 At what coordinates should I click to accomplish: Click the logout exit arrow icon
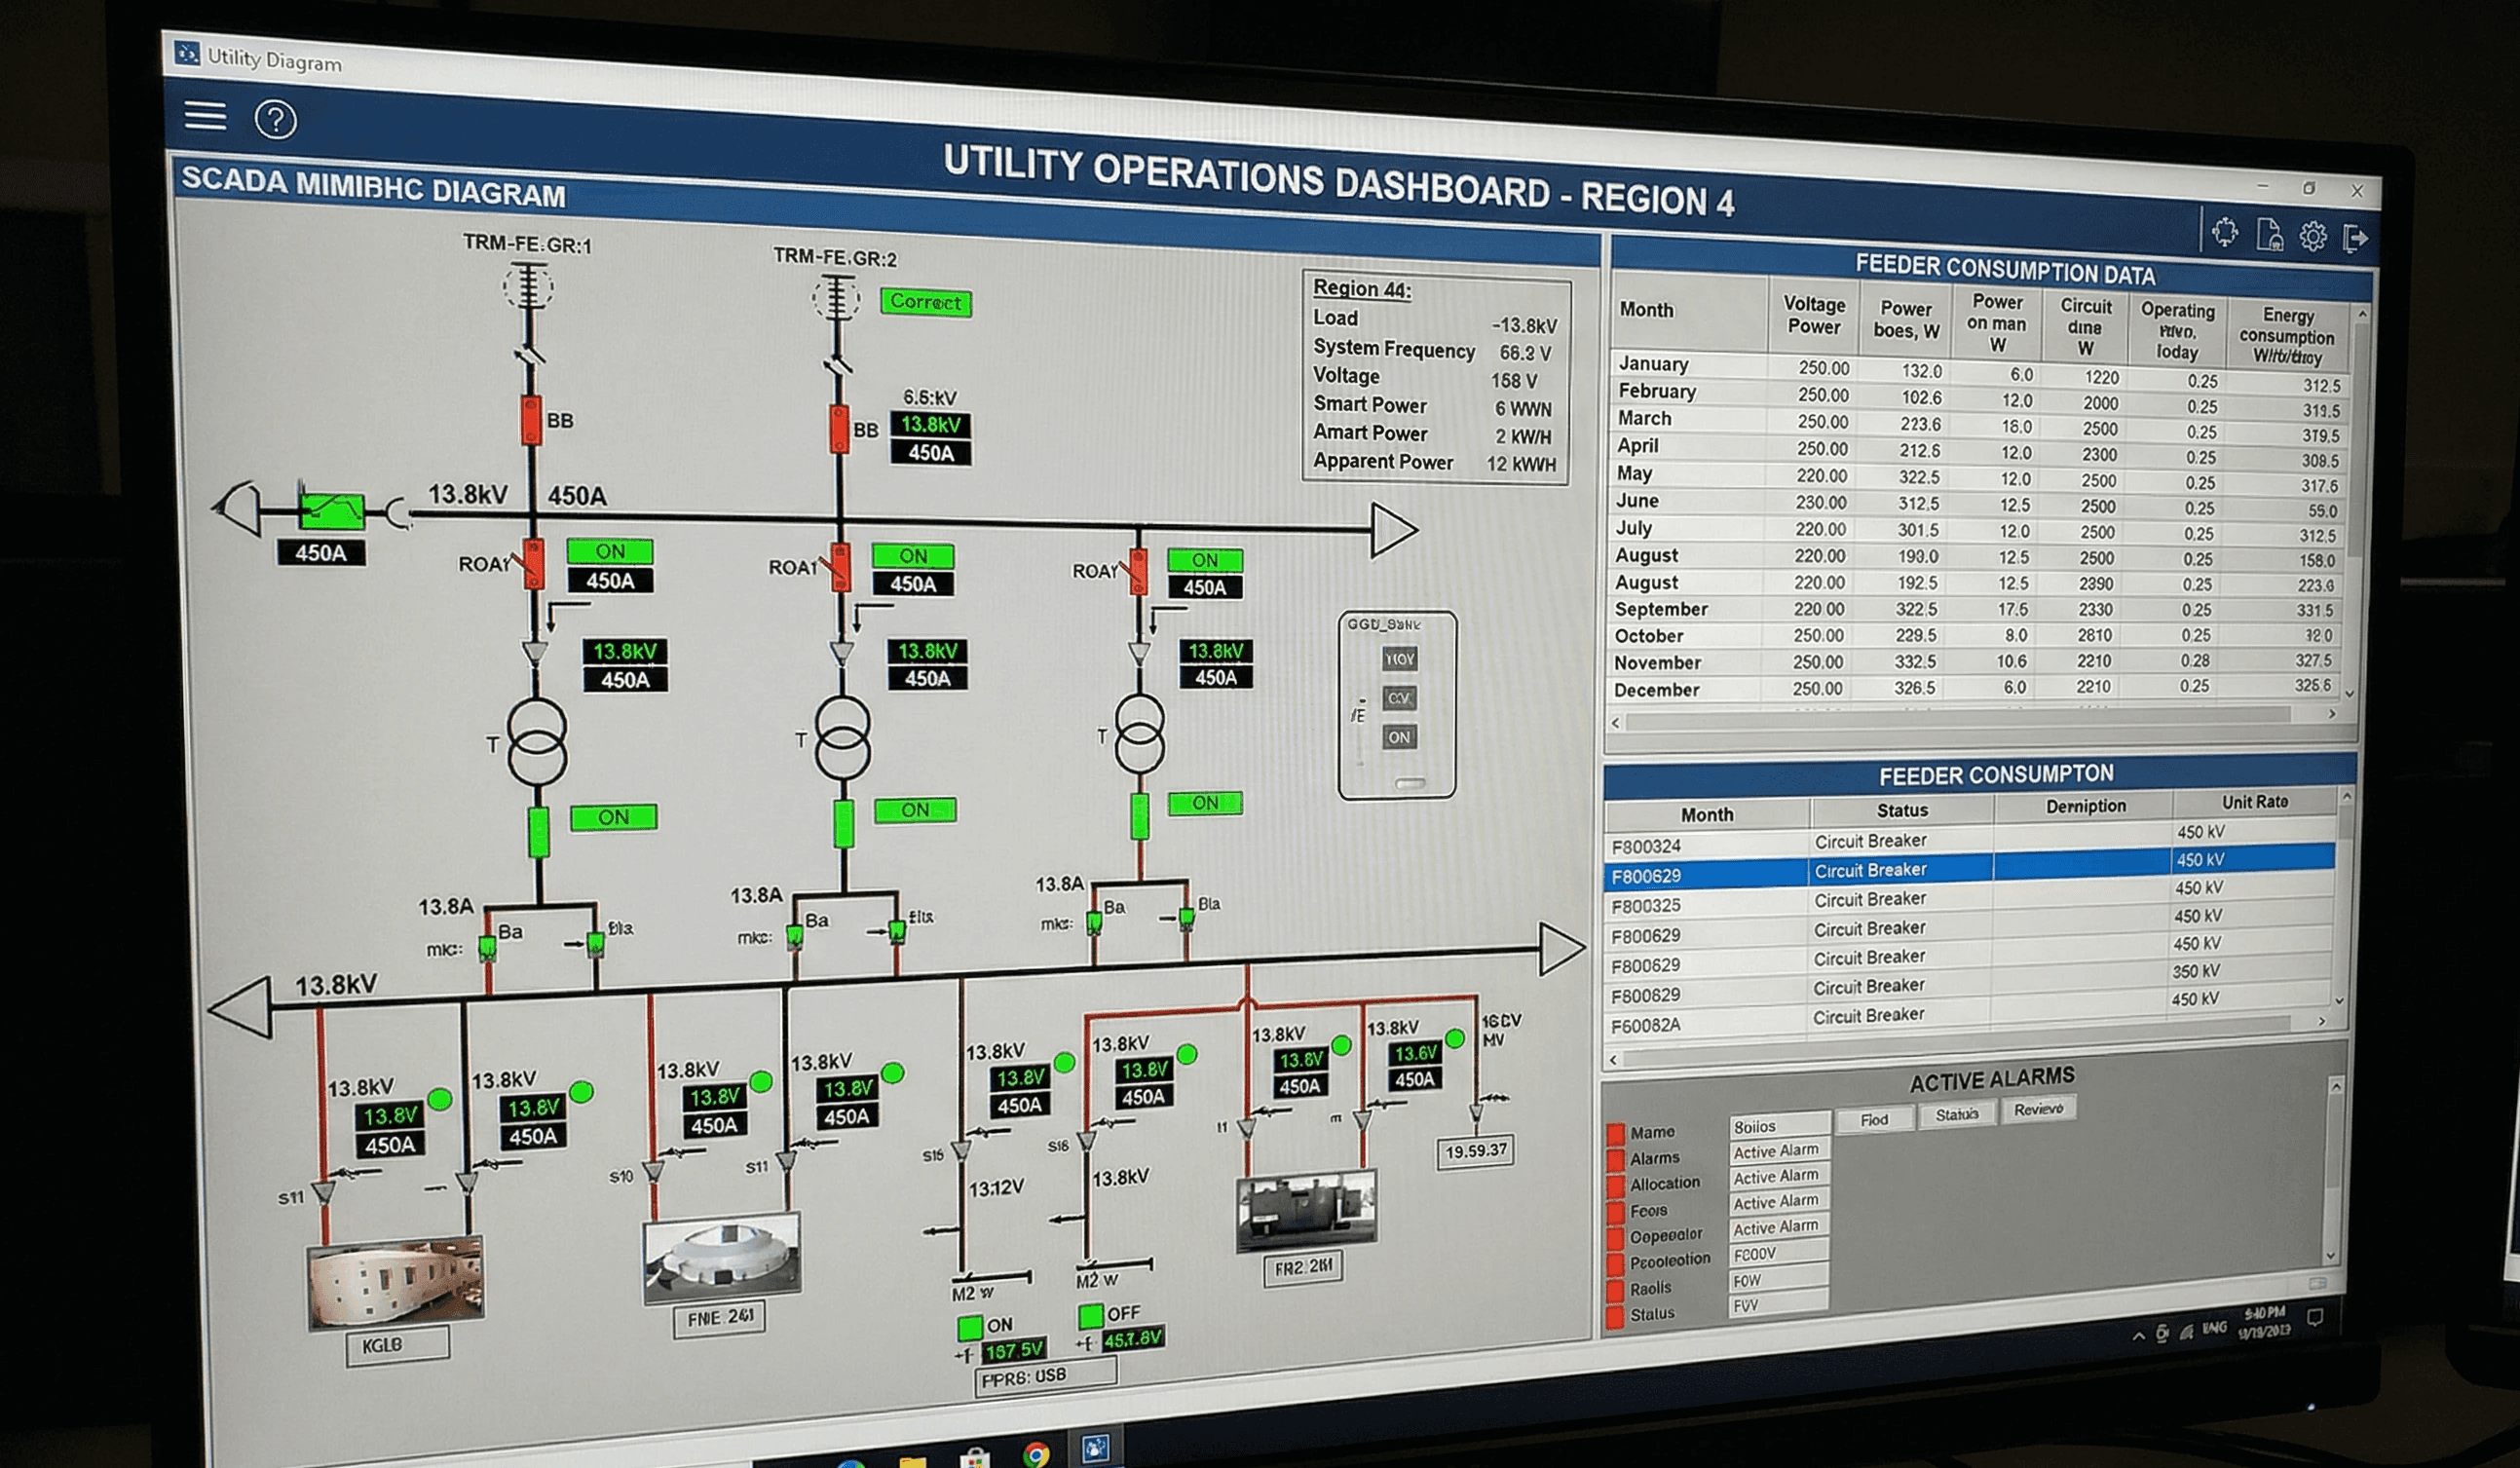(2355, 238)
